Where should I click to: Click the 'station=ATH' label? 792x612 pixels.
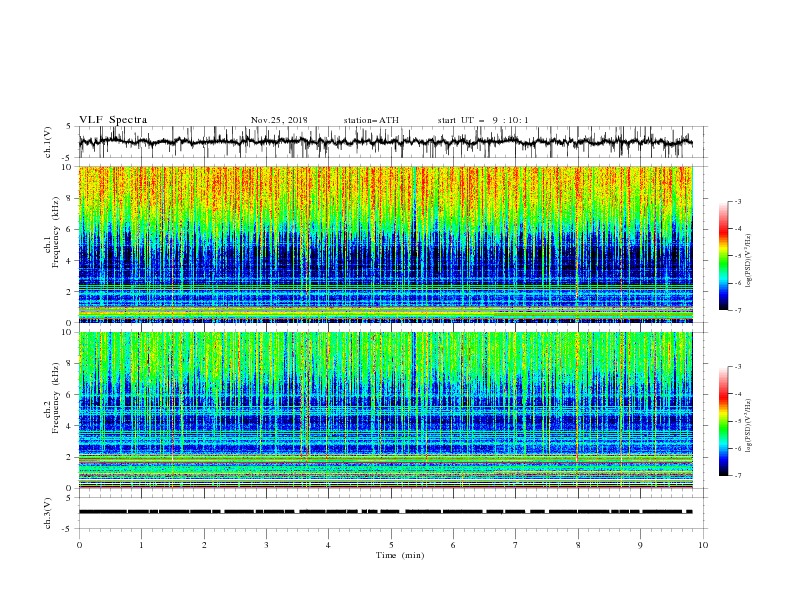371,120
